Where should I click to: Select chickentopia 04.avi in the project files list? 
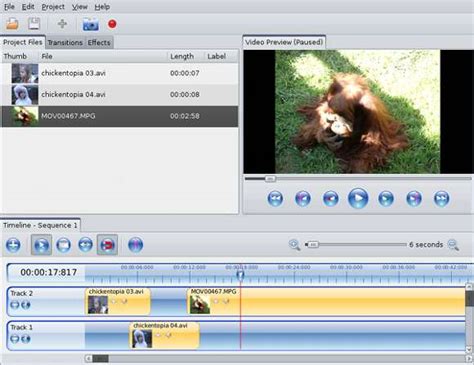tap(120, 95)
